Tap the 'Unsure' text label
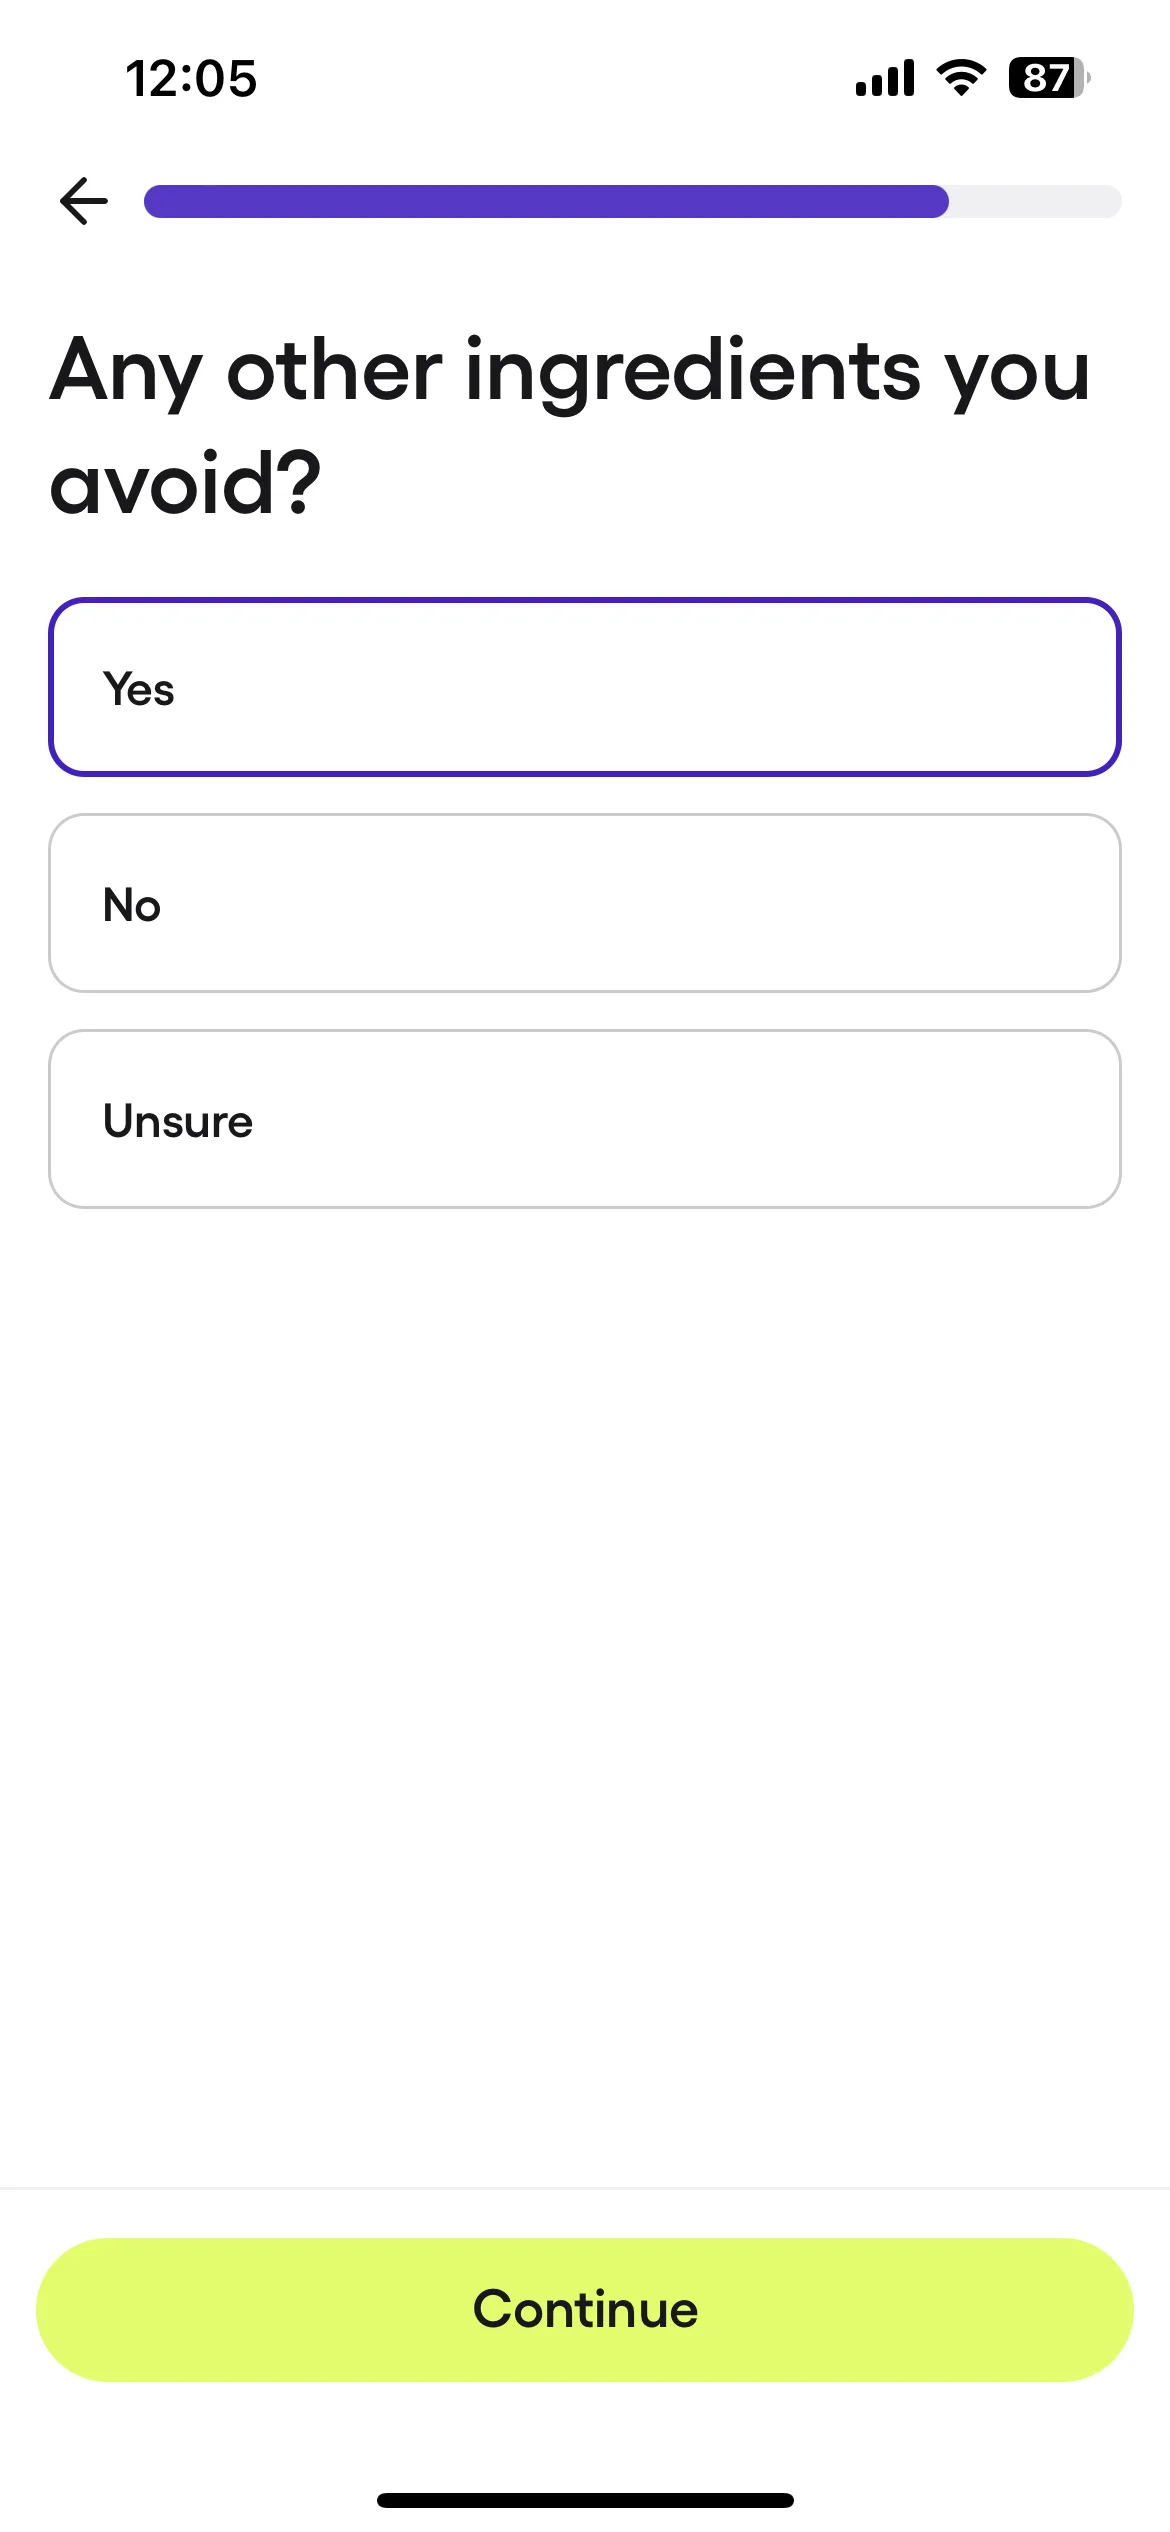 (178, 1121)
